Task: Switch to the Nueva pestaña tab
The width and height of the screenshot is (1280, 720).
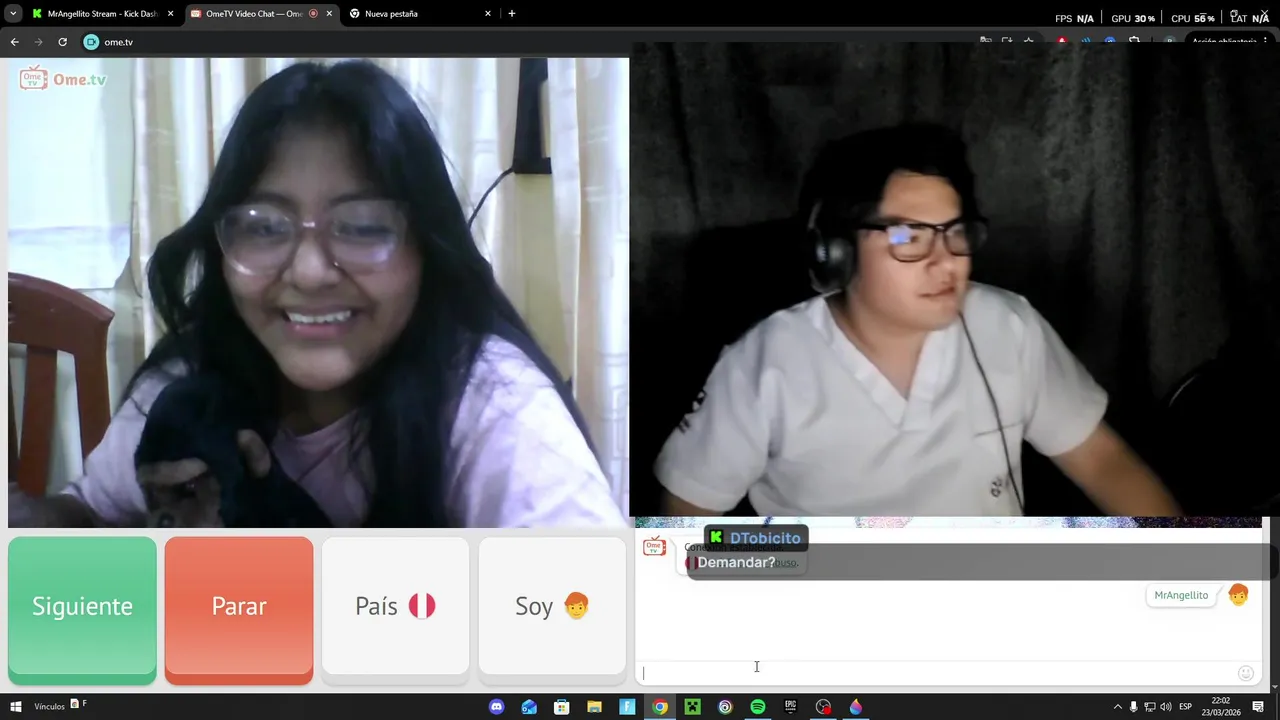Action: click(x=418, y=14)
